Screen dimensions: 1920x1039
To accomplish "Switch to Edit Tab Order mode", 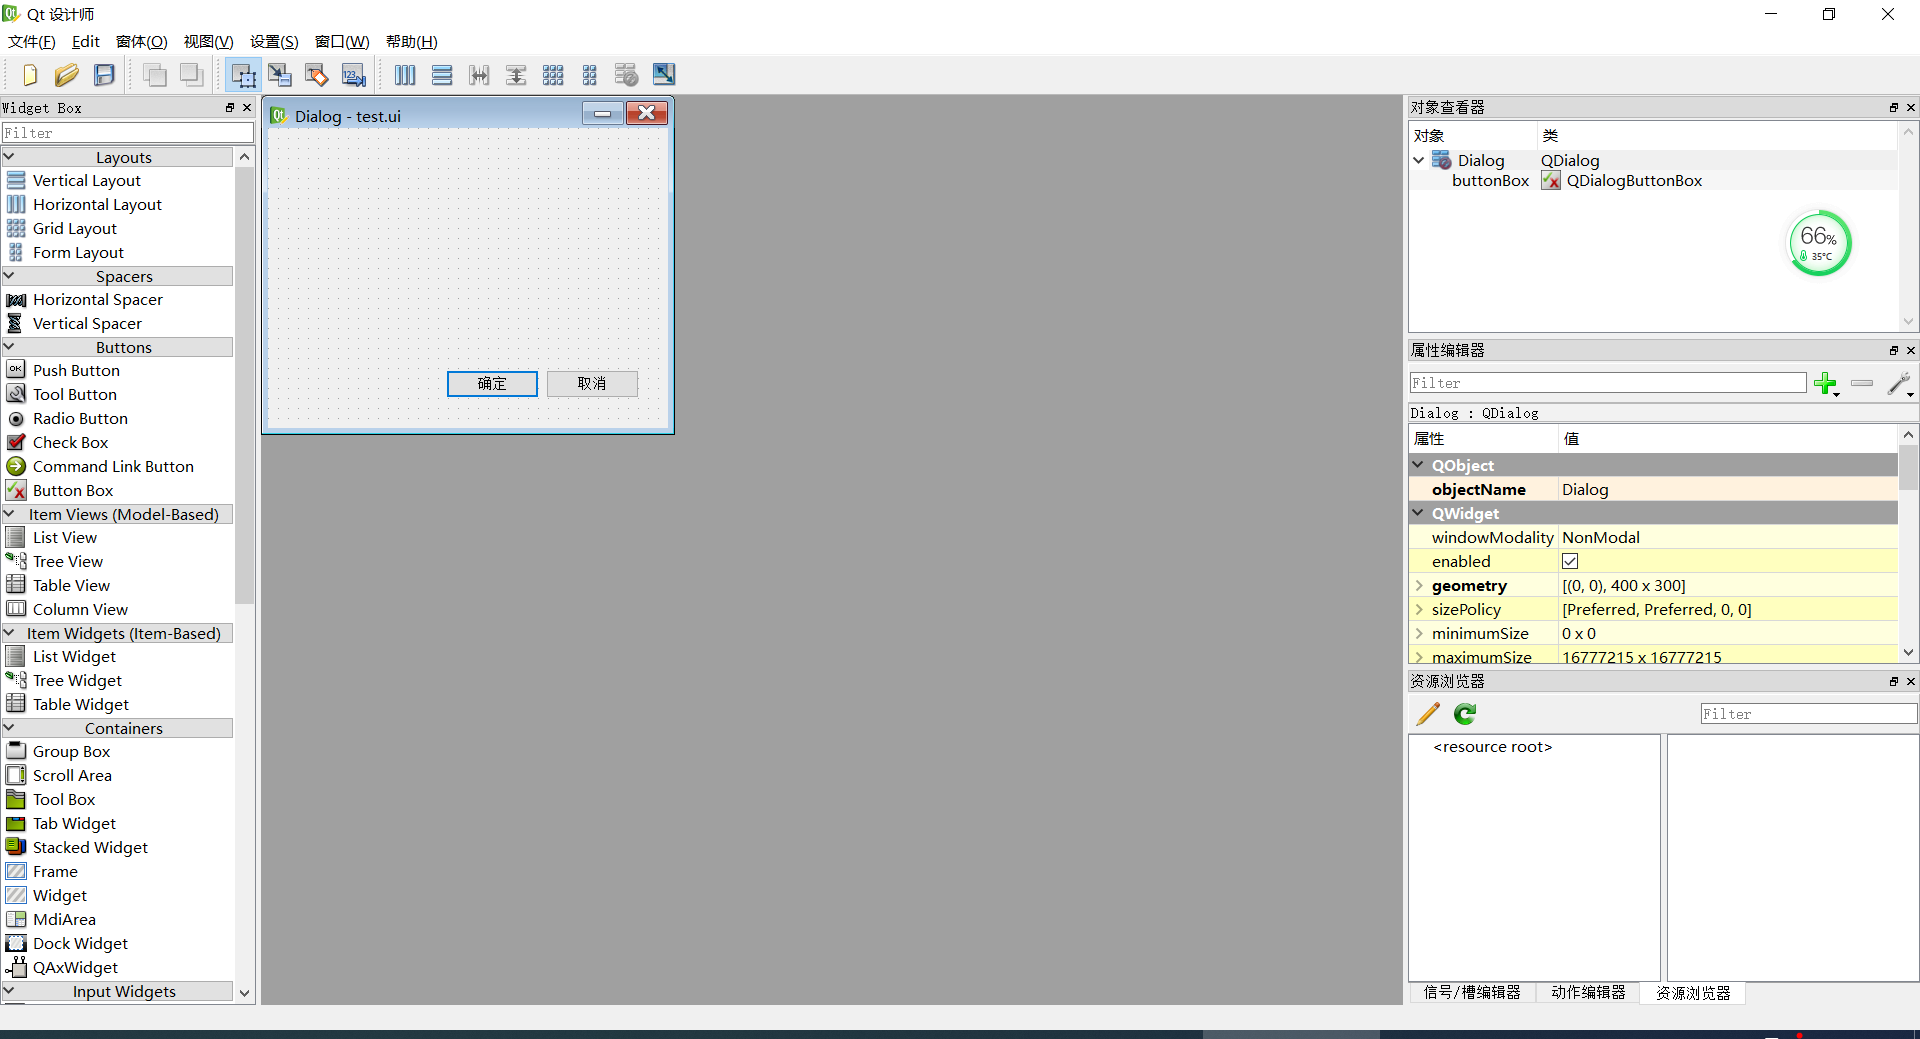I will click(353, 75).
